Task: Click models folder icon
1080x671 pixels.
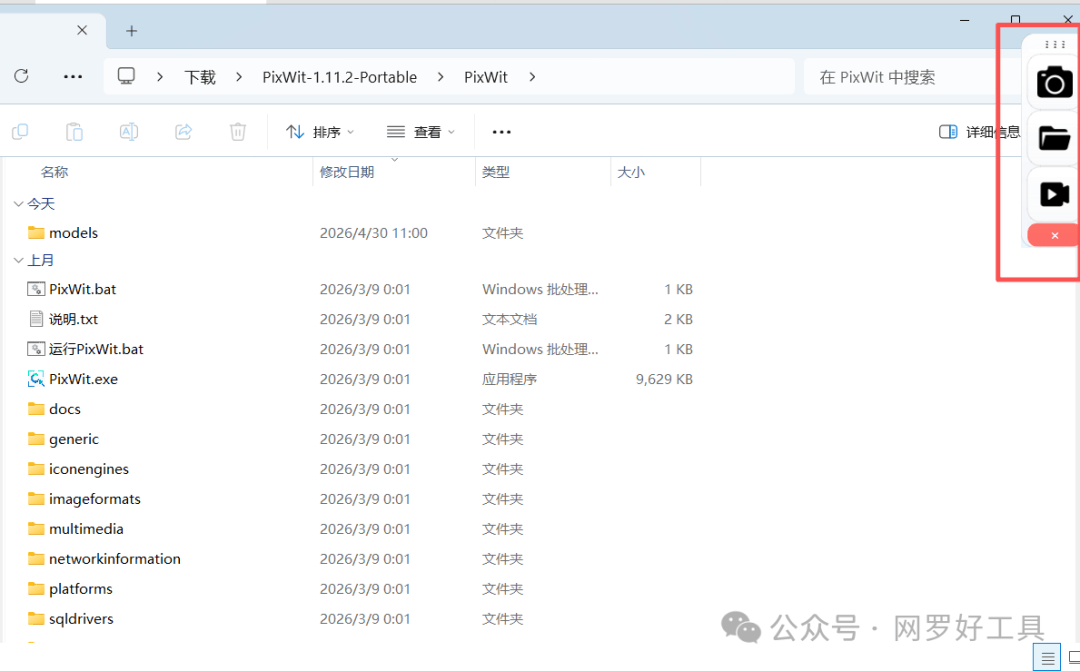Action: 36,232
